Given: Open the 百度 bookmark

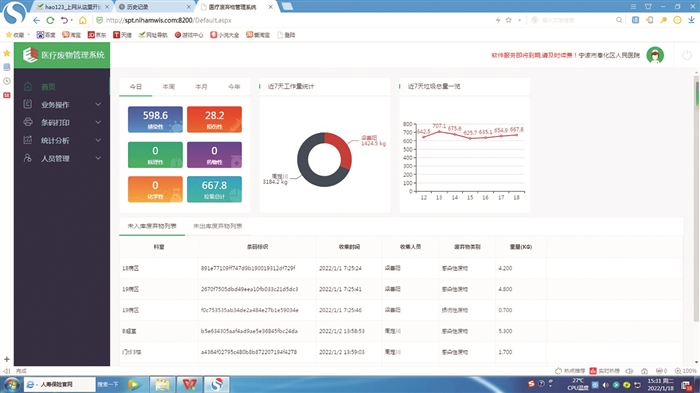Looking at the screenshot, I should 46,35.
